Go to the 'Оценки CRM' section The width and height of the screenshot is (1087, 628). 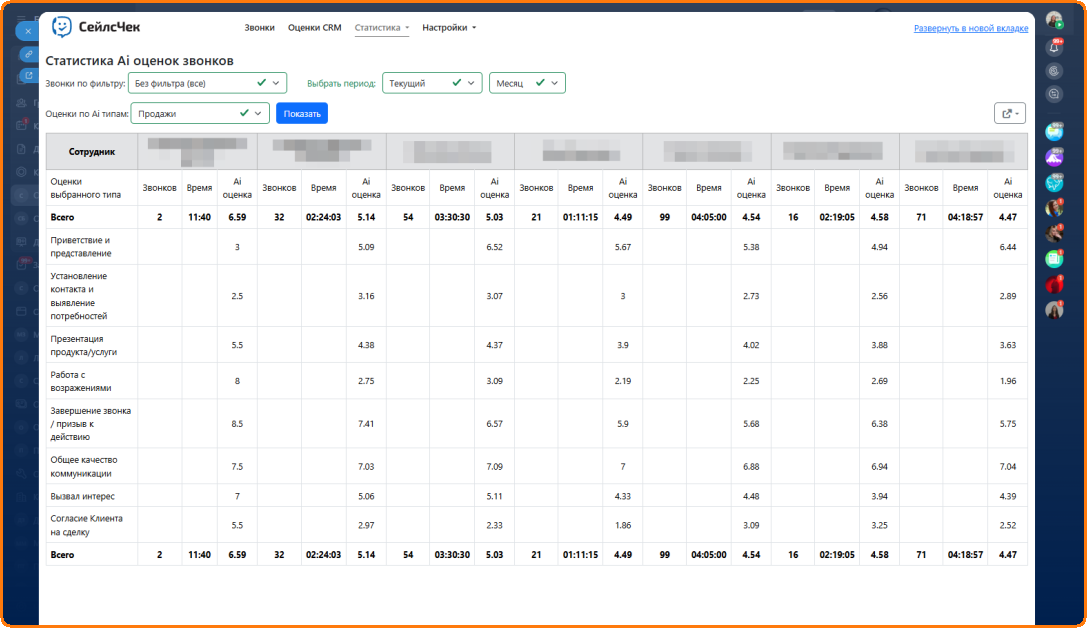[314, 28]
